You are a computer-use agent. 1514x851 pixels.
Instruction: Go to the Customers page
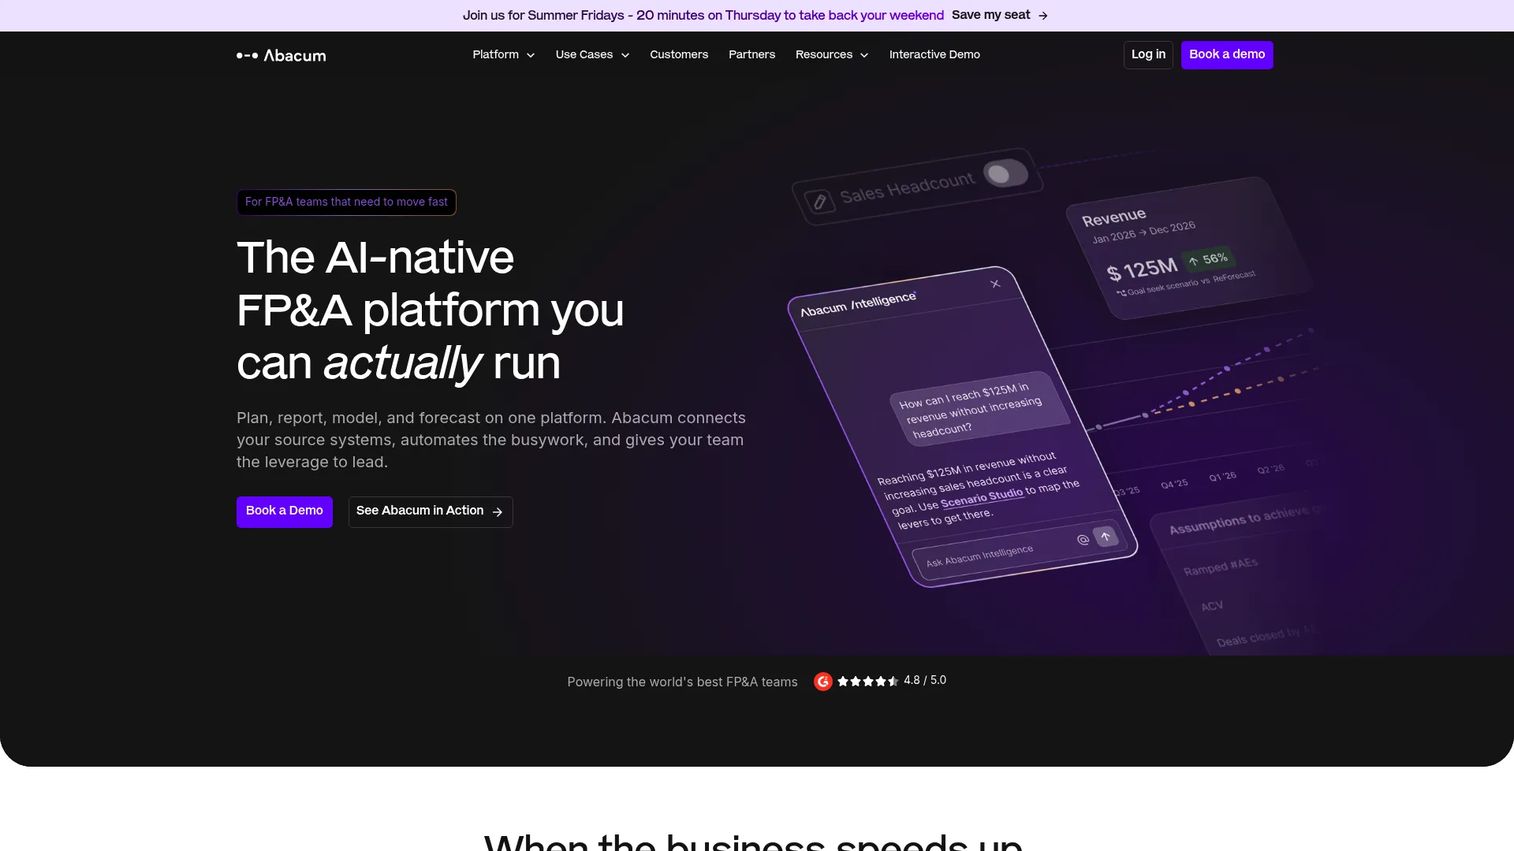pos(679,55)
